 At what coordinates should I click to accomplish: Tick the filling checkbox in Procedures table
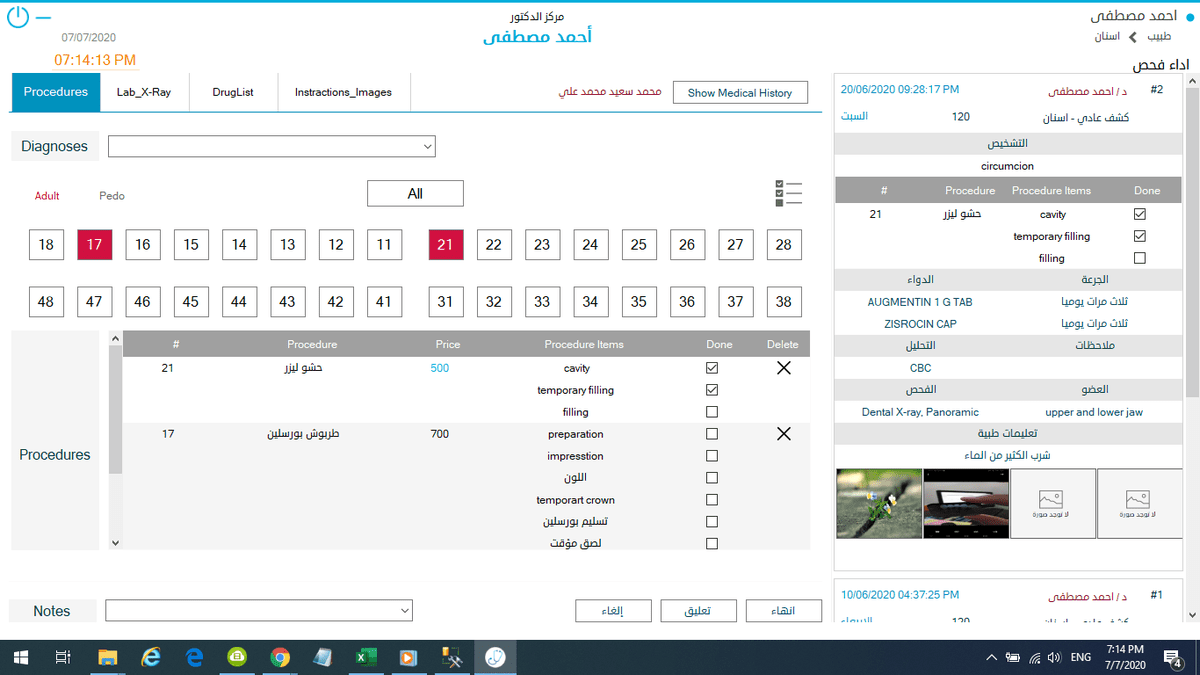(712, 412)
